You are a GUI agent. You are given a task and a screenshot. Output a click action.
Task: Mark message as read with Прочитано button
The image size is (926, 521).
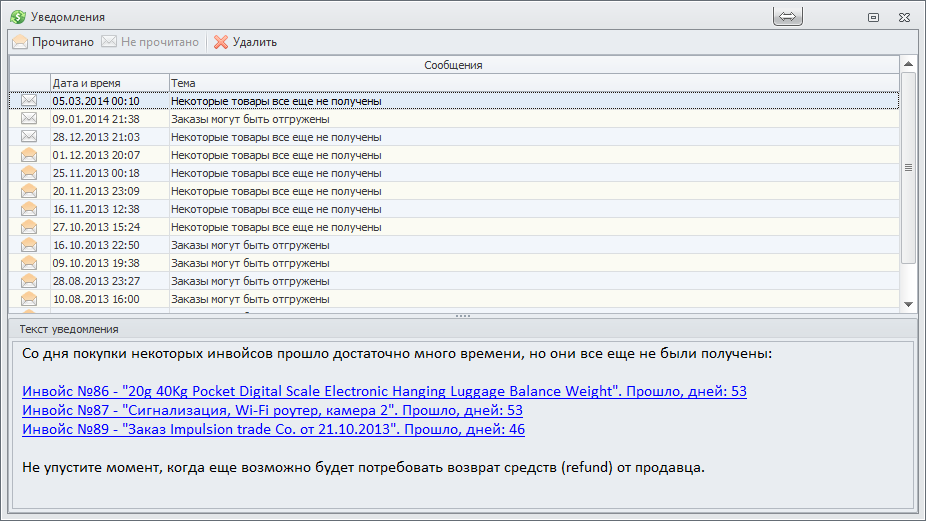(x=53, y=42)
